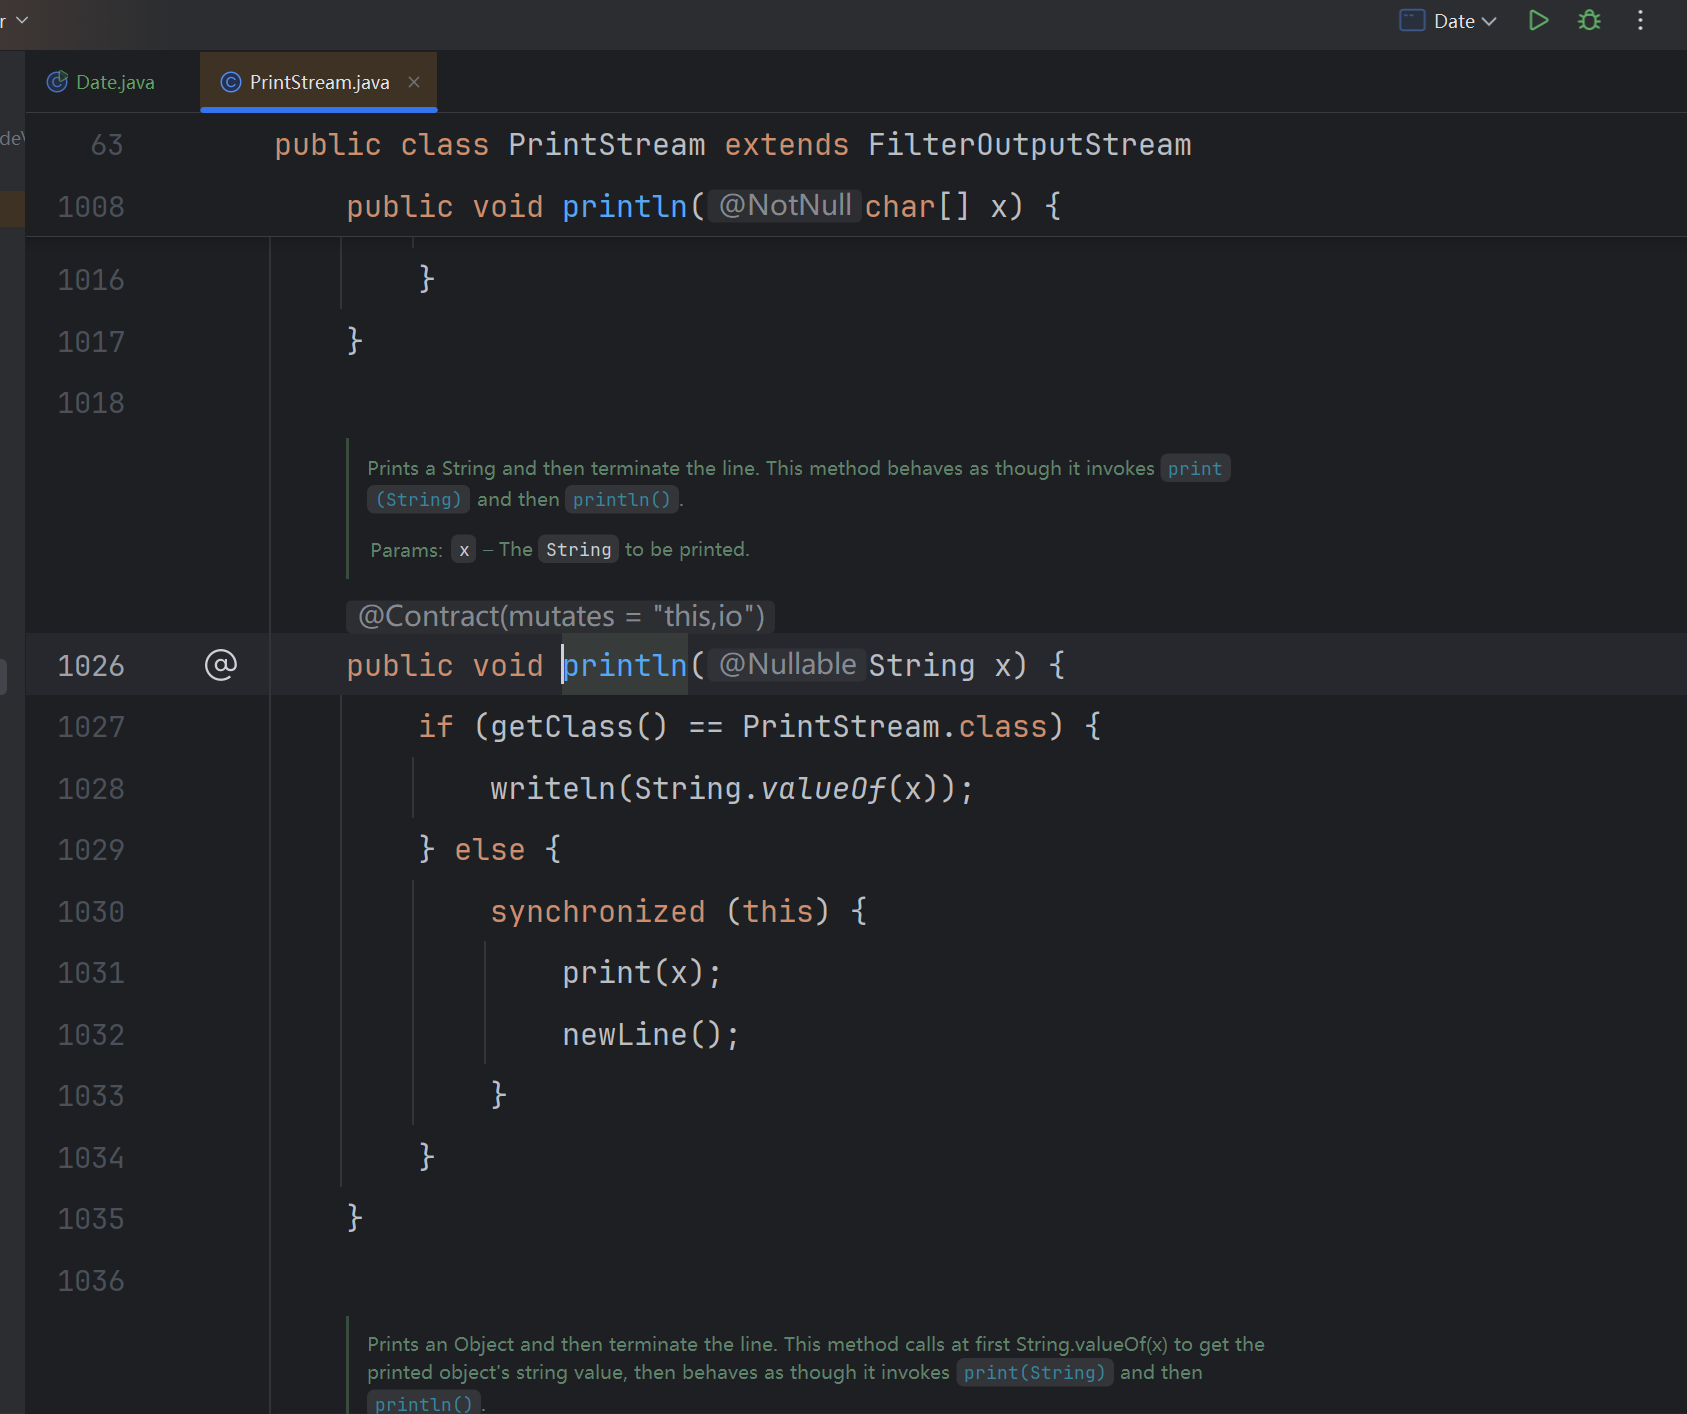Follow the print(String) link in Object doc

[1035, 1373]
